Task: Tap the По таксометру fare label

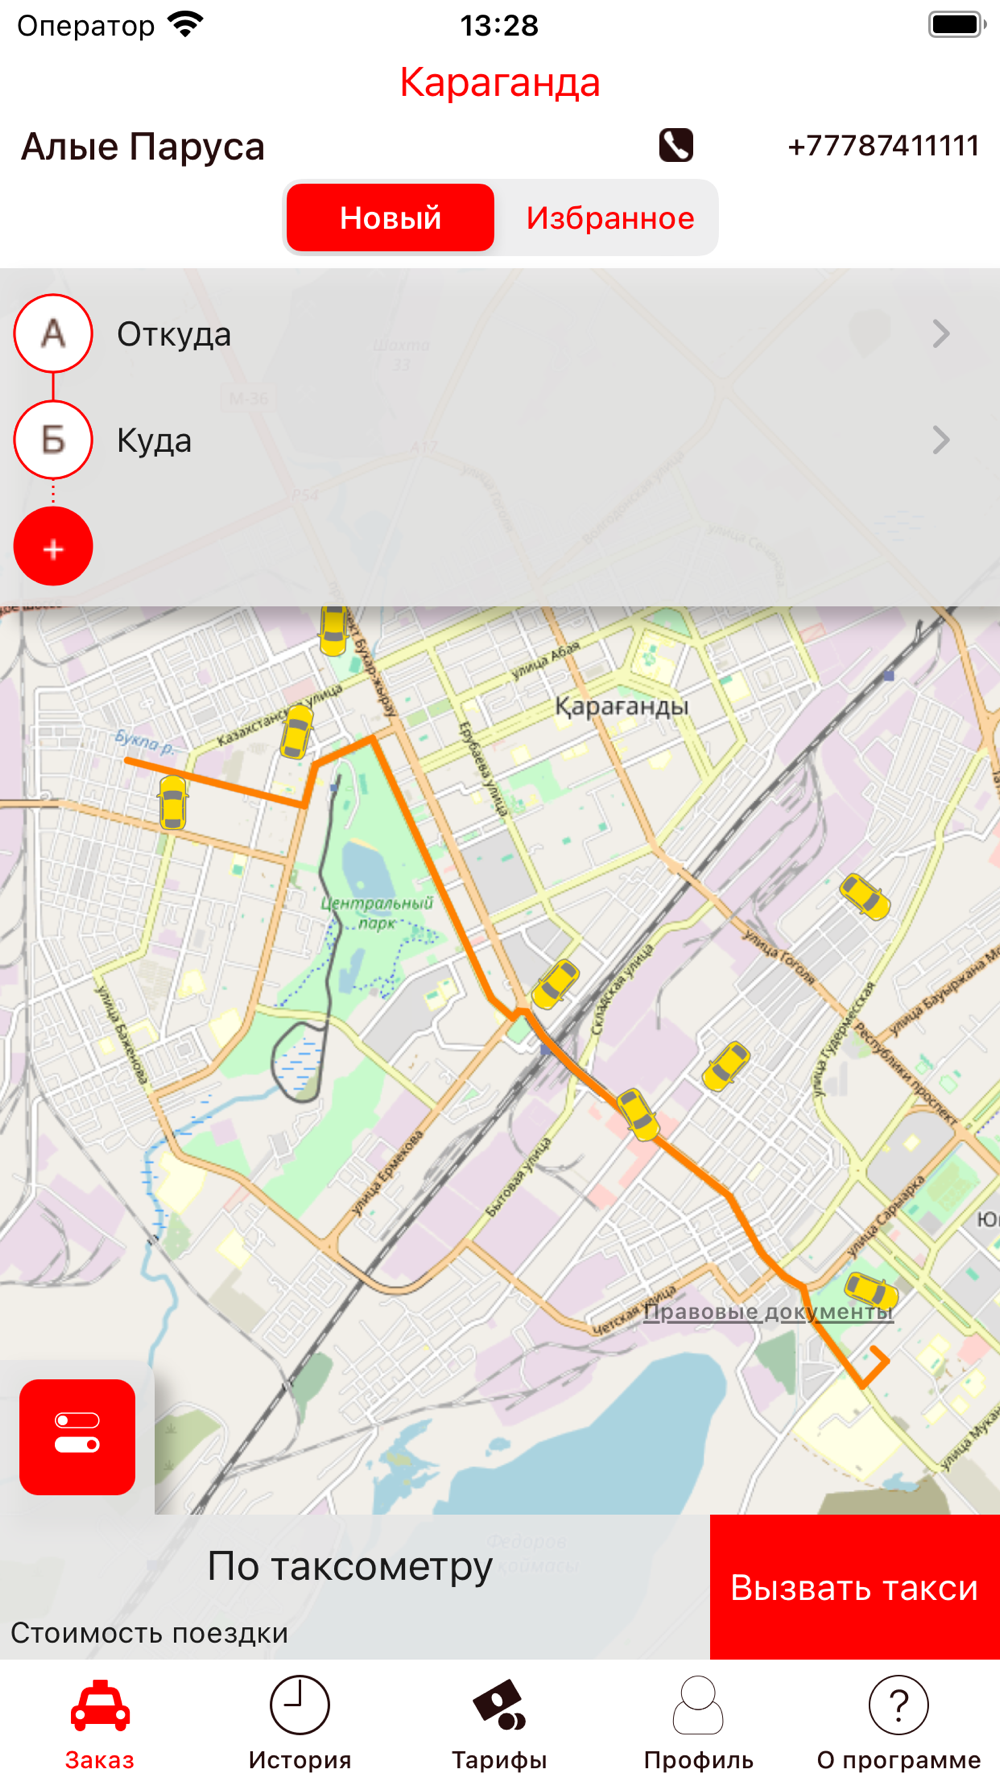Action: tap(350, 1566)
